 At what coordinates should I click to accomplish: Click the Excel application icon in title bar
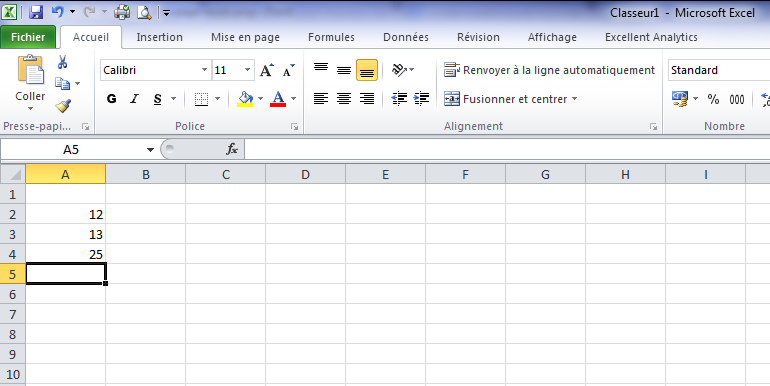pyautogui.click(x=9, y=12)
